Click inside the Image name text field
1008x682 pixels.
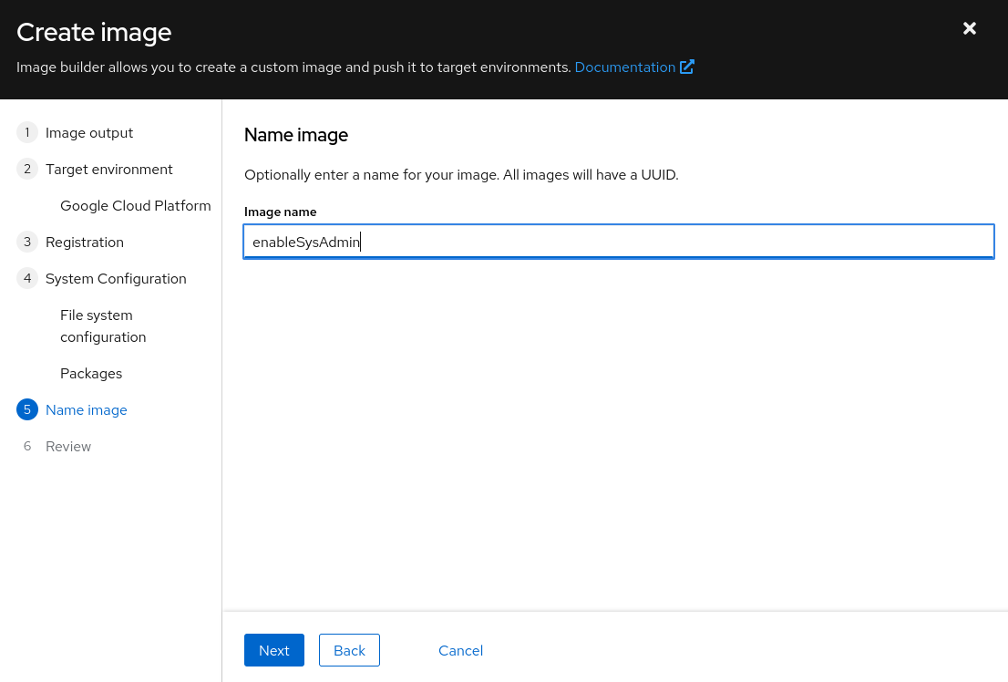[618, 242]
